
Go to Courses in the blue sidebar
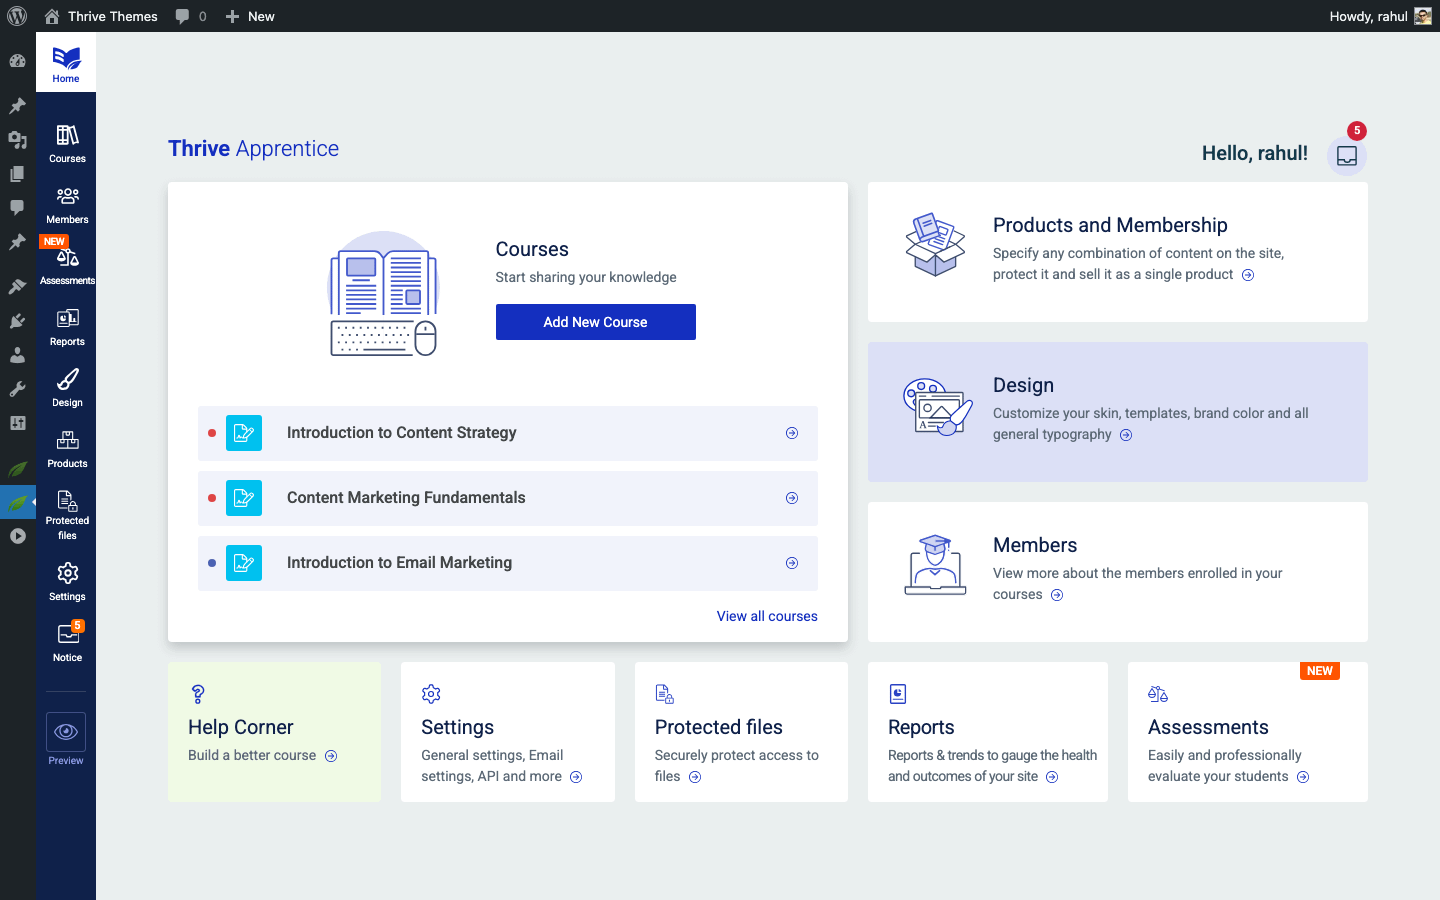(67, 143)
